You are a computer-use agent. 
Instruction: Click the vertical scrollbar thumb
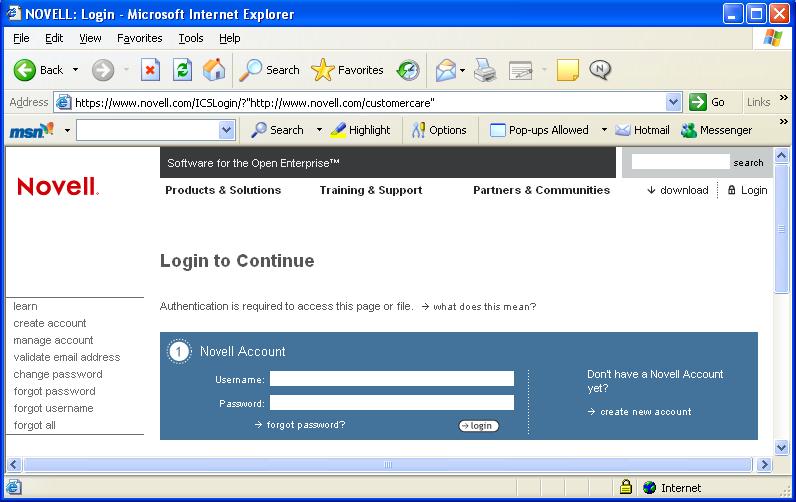tap(781, 228)
